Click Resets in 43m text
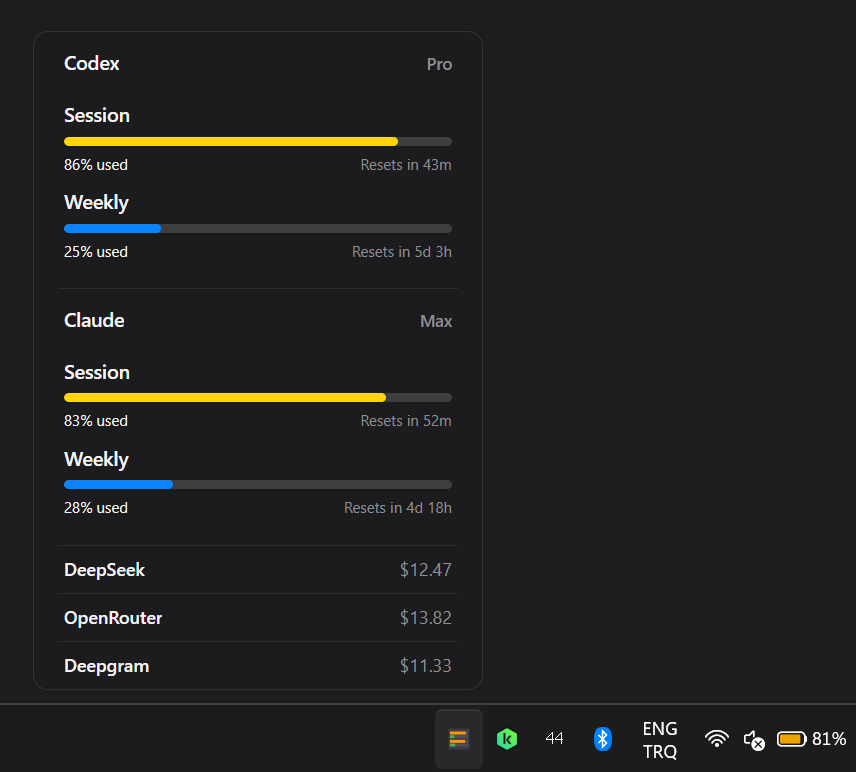856x772 pixels. (406, 165)
